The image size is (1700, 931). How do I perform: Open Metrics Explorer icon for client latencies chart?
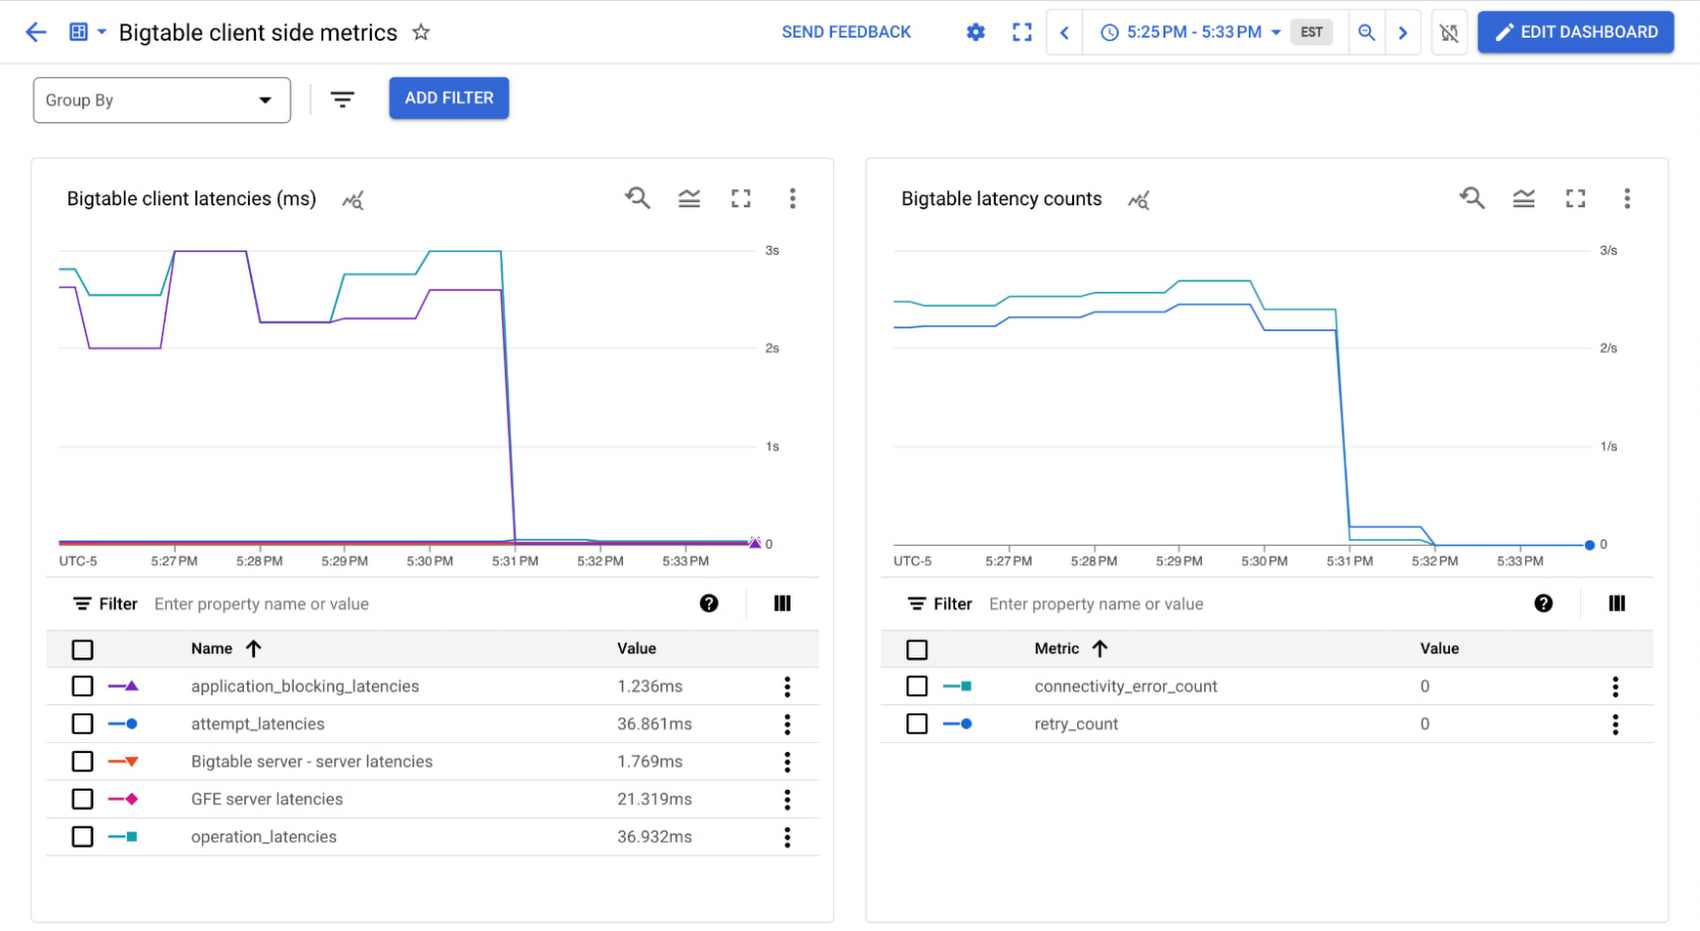point(353,200)
